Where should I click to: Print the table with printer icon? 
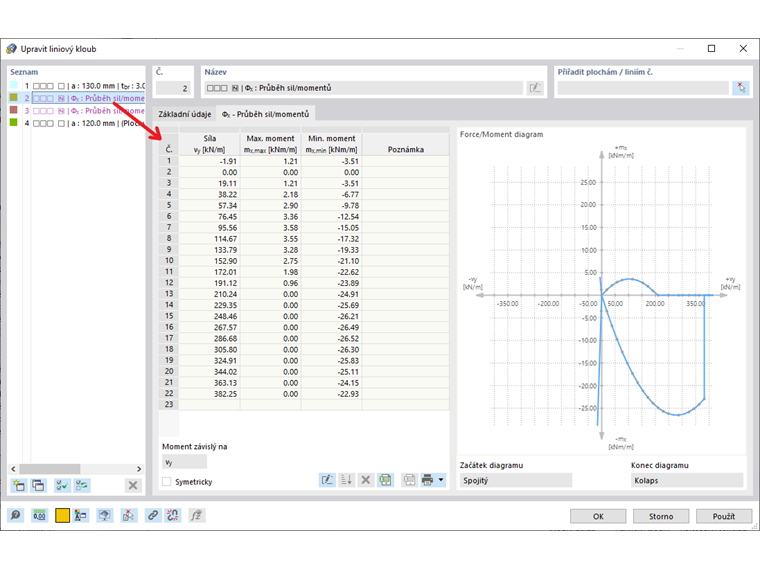[x=428, y=480]
